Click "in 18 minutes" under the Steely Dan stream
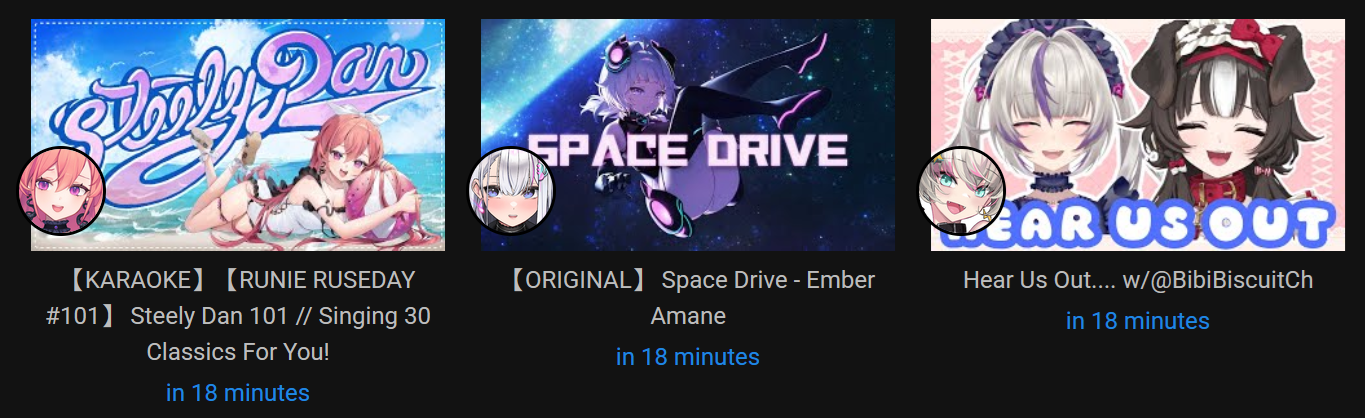 [x=238, y=393]
